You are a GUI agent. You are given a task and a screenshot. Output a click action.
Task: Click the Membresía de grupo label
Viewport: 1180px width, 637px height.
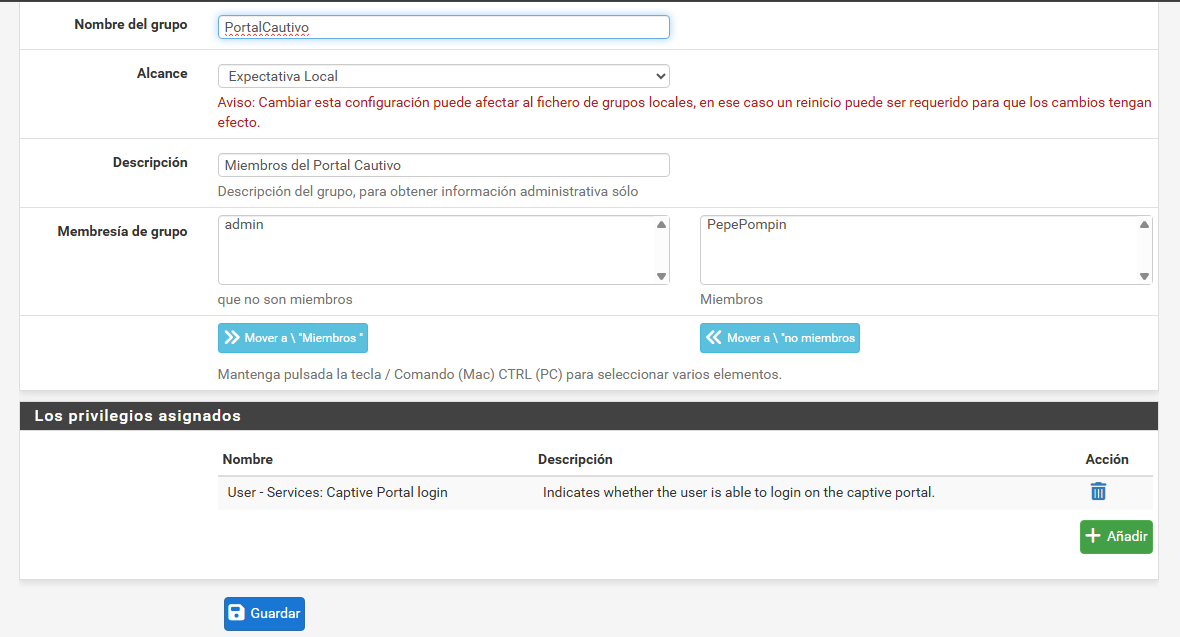tap(122, 232)
